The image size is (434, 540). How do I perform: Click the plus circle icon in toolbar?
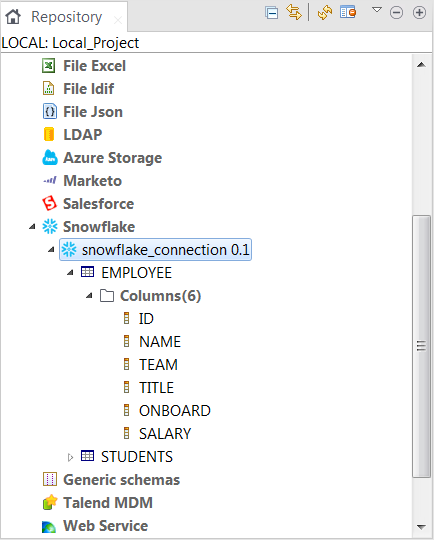click(419, 13)
